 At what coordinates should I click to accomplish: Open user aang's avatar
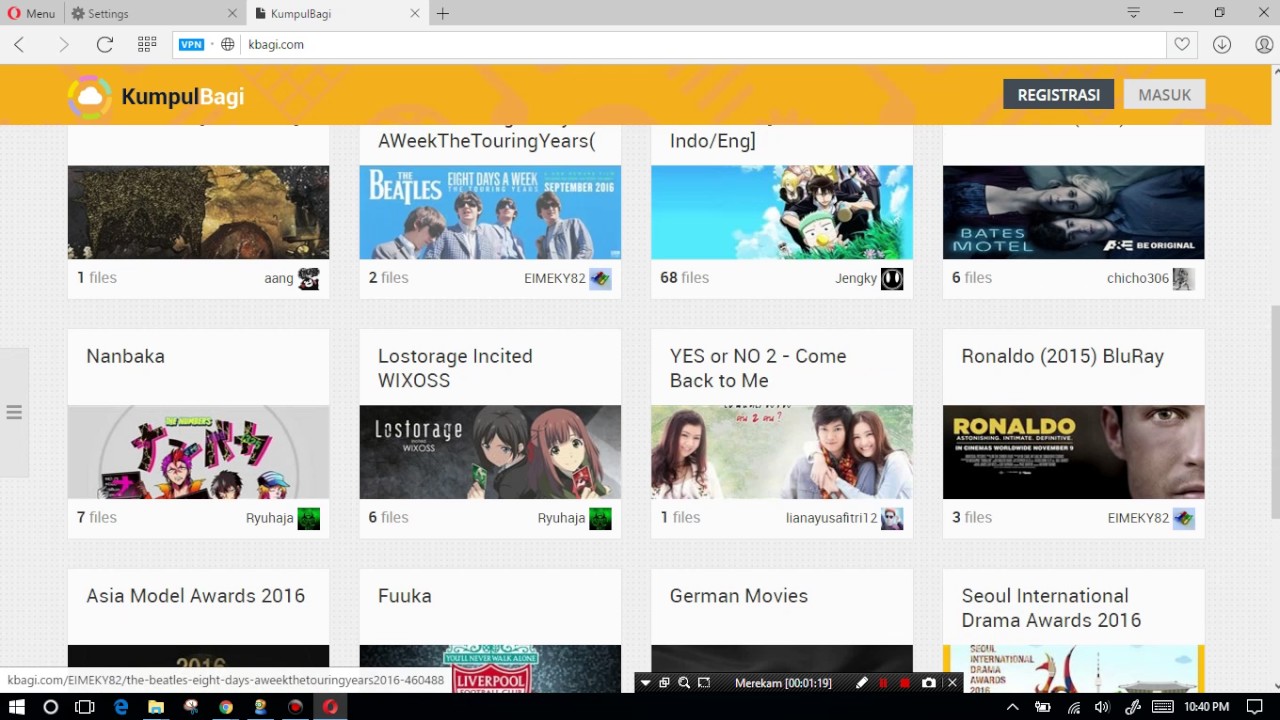pos(309,279)
